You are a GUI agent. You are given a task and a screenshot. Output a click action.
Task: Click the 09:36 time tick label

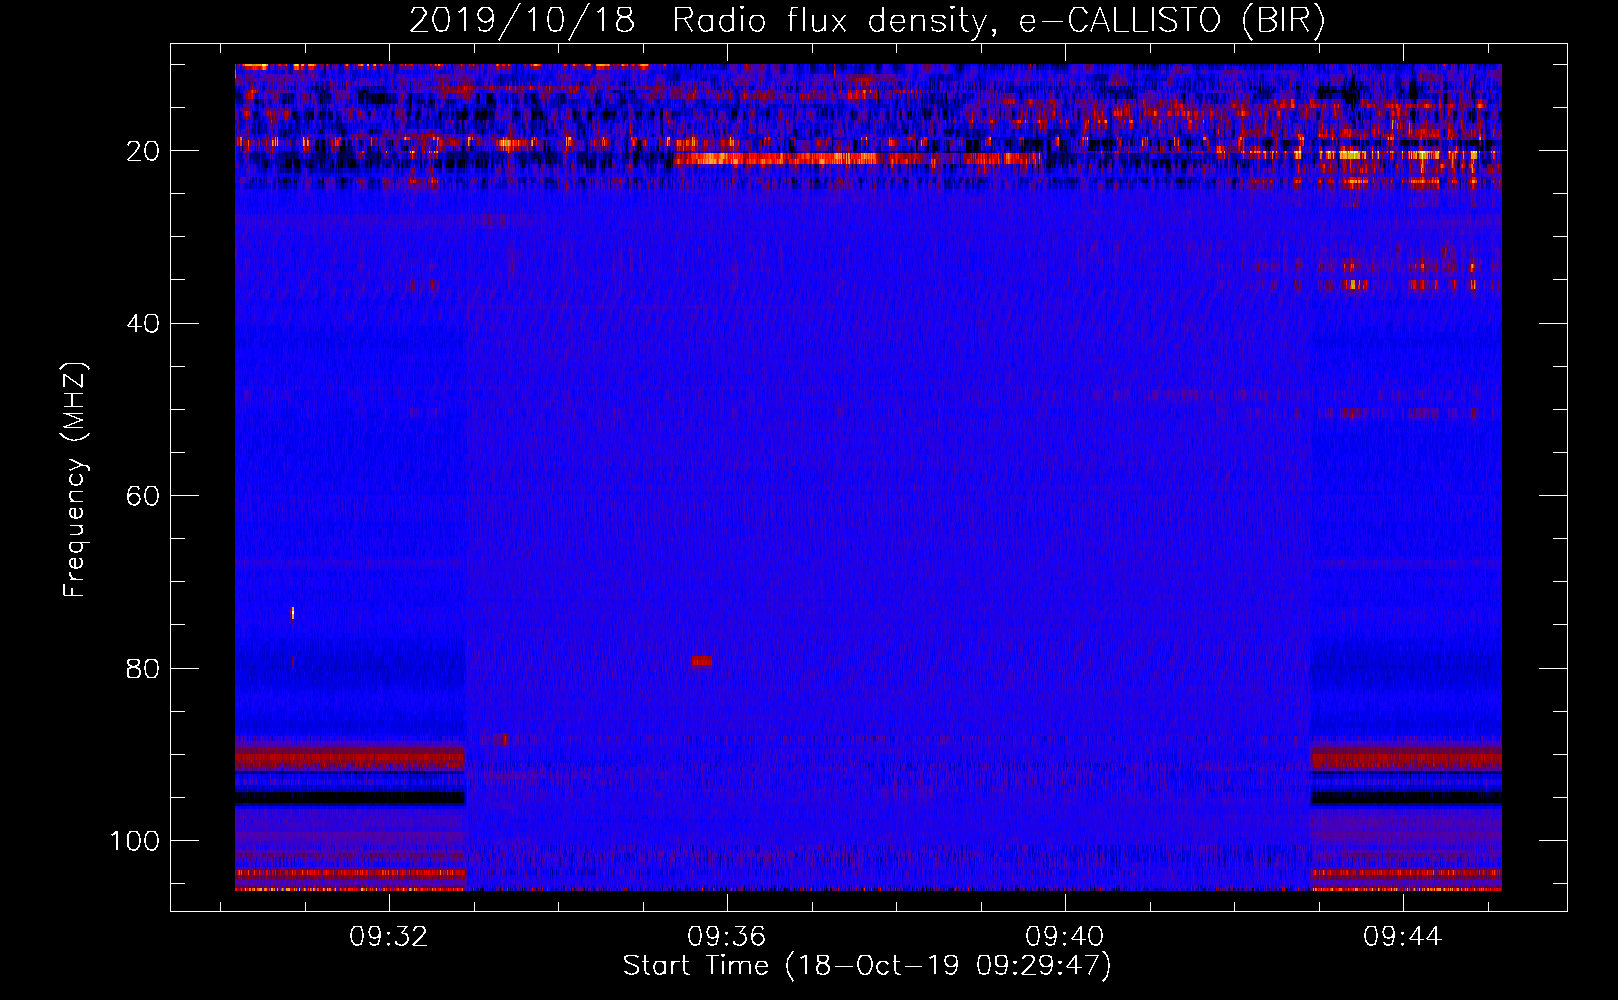point(727,936)
